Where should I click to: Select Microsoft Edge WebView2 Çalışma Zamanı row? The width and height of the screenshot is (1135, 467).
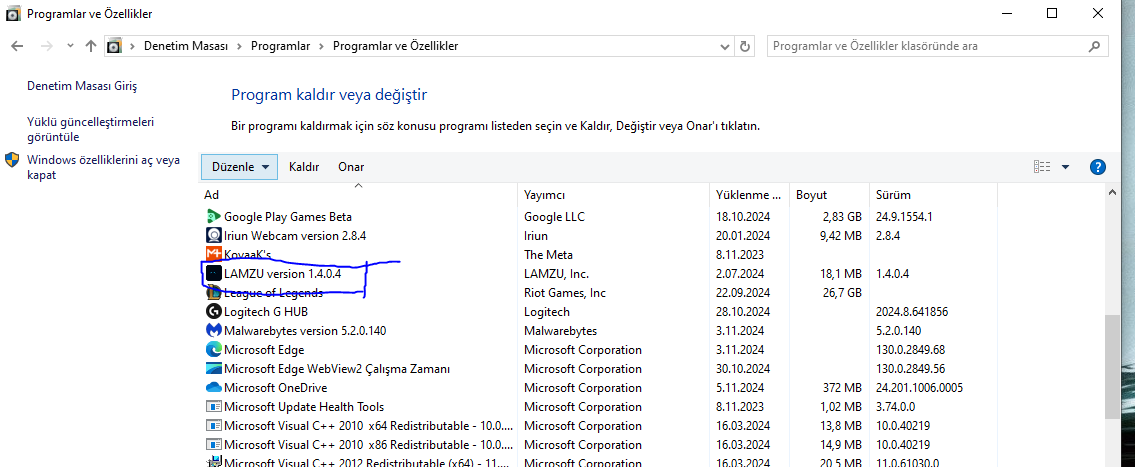(x=599, y=369)
